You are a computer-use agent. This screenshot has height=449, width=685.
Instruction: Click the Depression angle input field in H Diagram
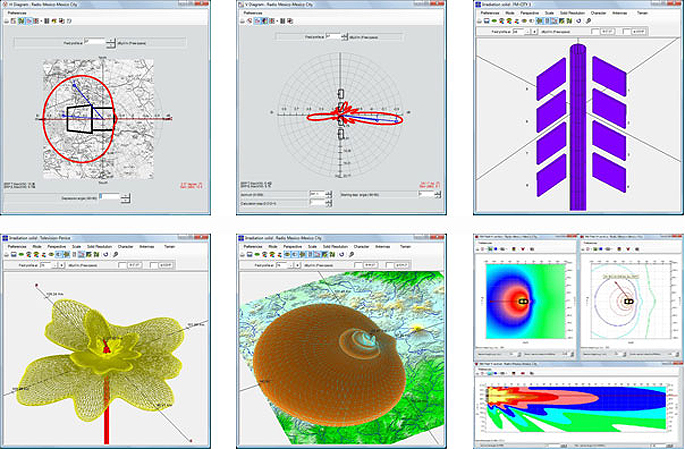pos(109,198)
